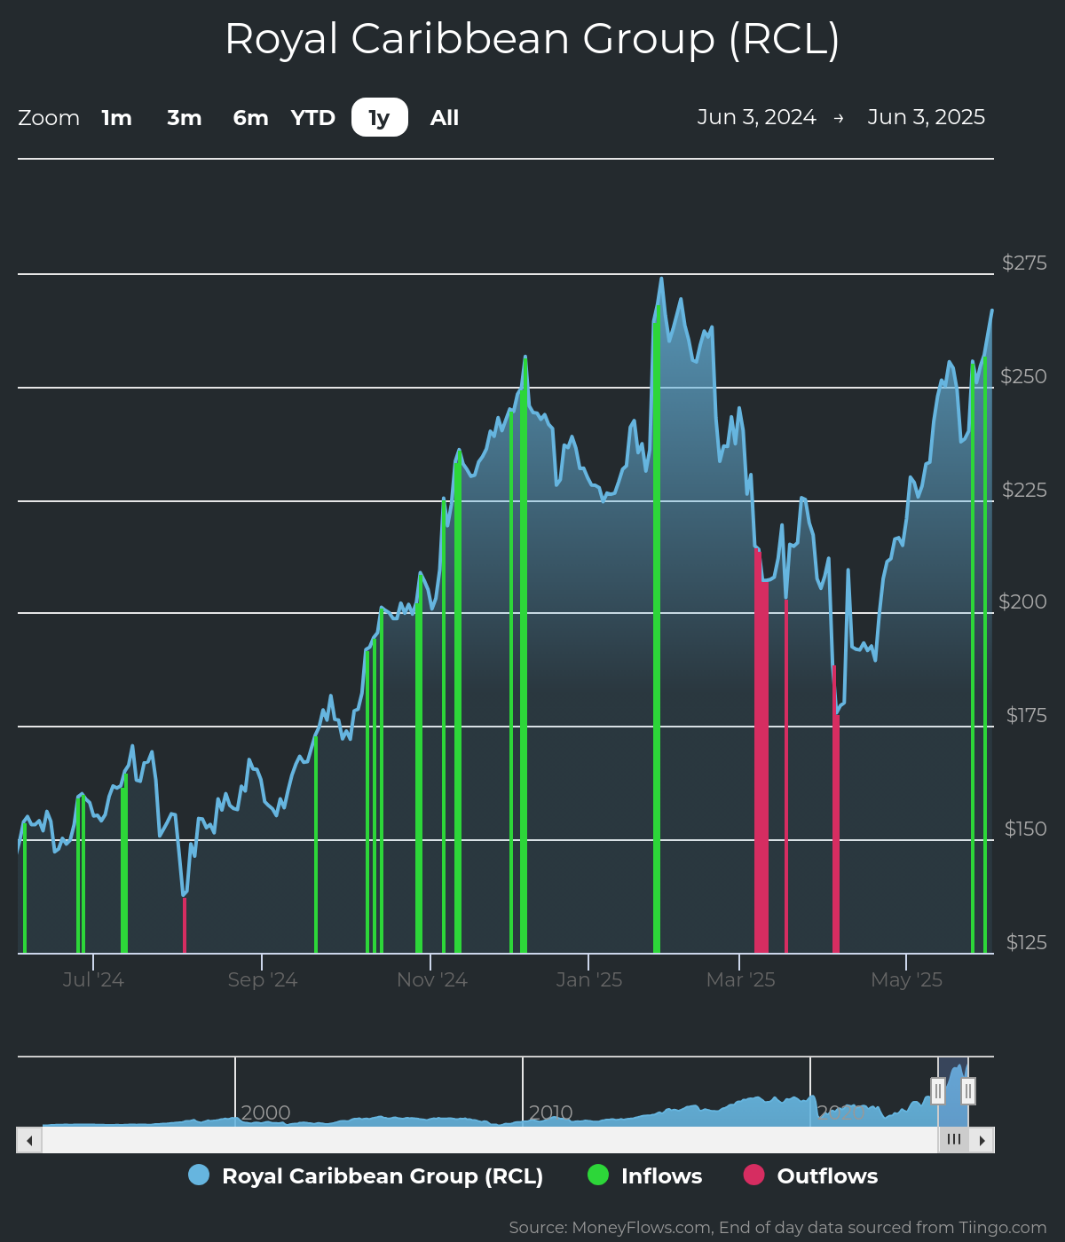Click the 2010 marker in navigator

(x=551, y=1112)
